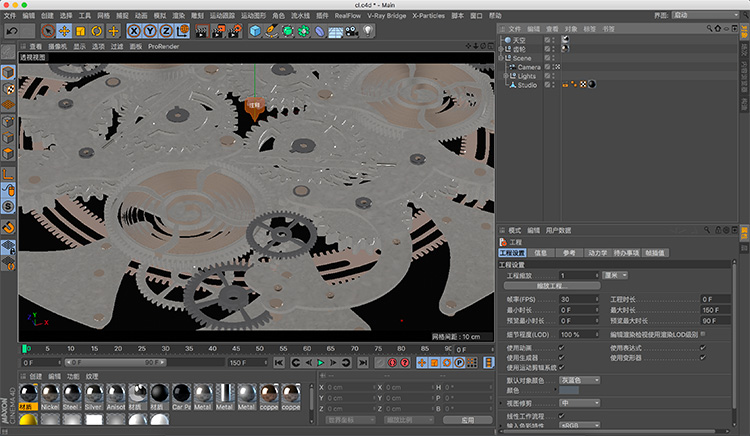Select the Live Selection tool
The width and height of the screenshot is (750, 436).
[48, 31]
